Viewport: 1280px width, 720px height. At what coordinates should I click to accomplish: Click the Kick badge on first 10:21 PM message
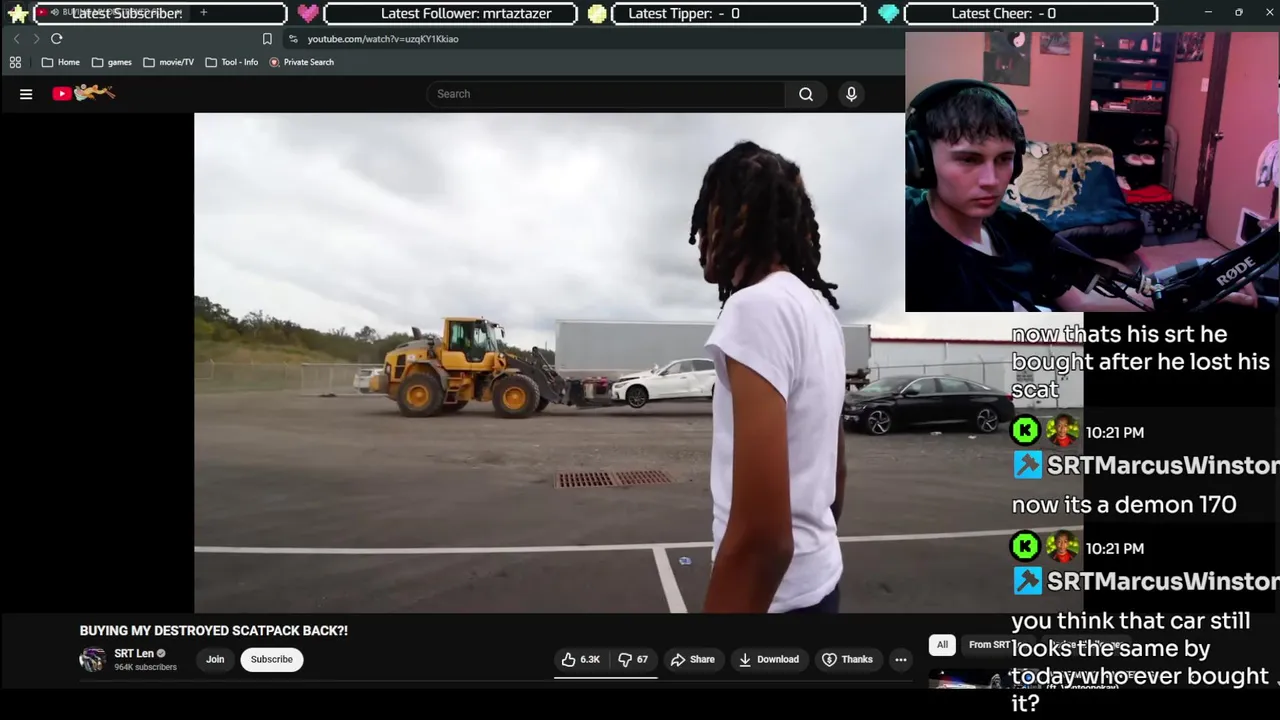tap(1025, 431)
